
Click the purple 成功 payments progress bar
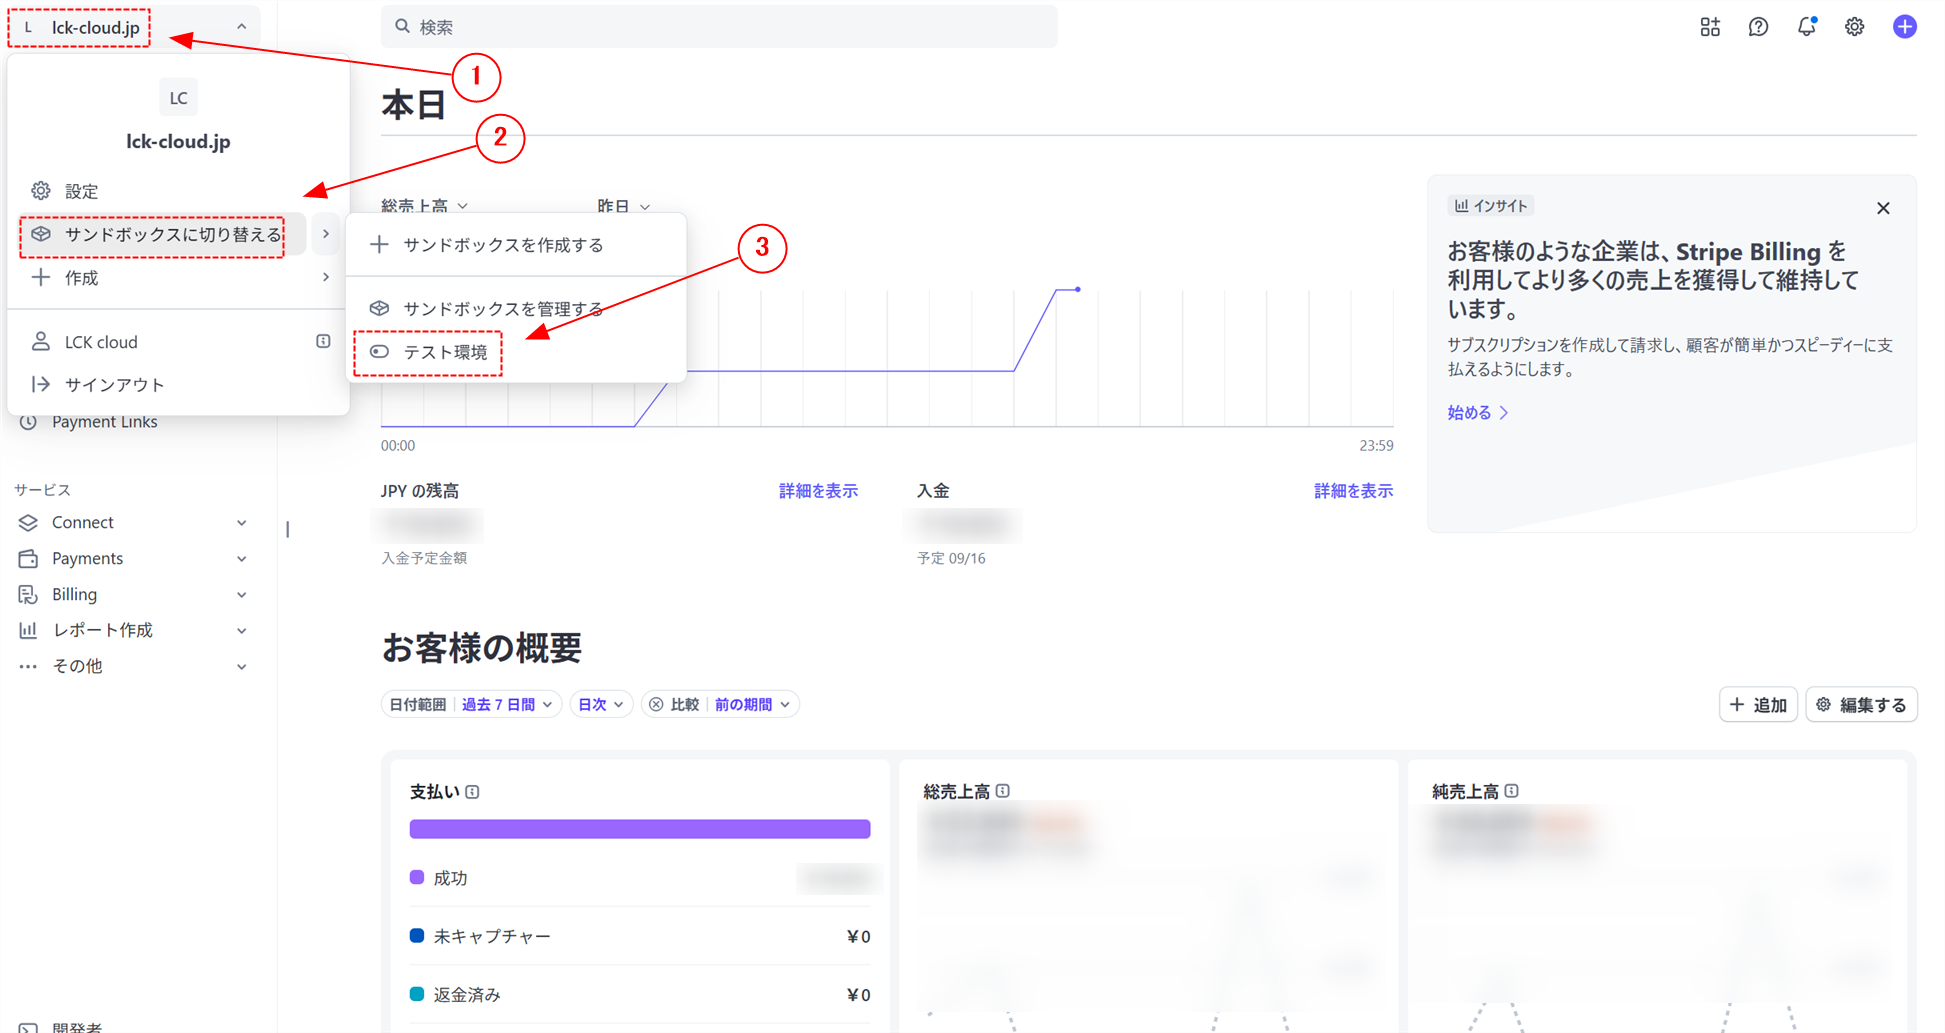(x=639, y=828)
